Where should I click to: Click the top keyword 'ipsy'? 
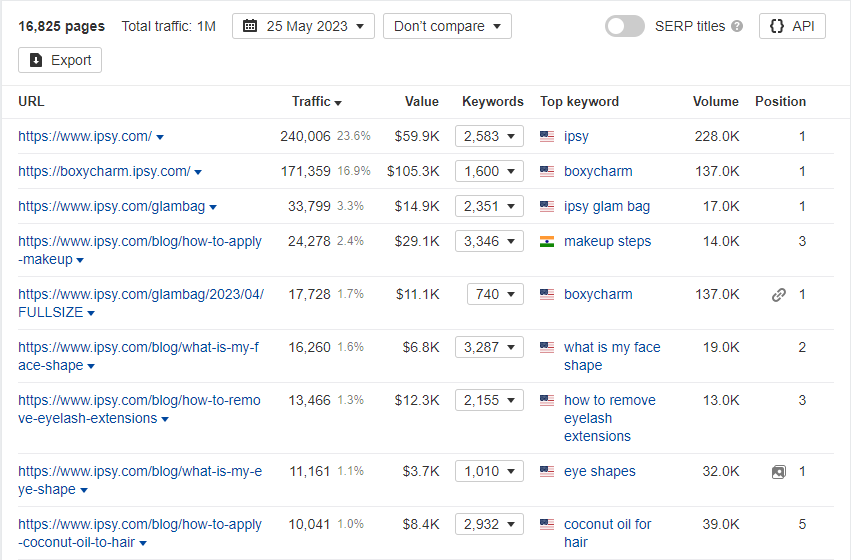pos(576,136)
